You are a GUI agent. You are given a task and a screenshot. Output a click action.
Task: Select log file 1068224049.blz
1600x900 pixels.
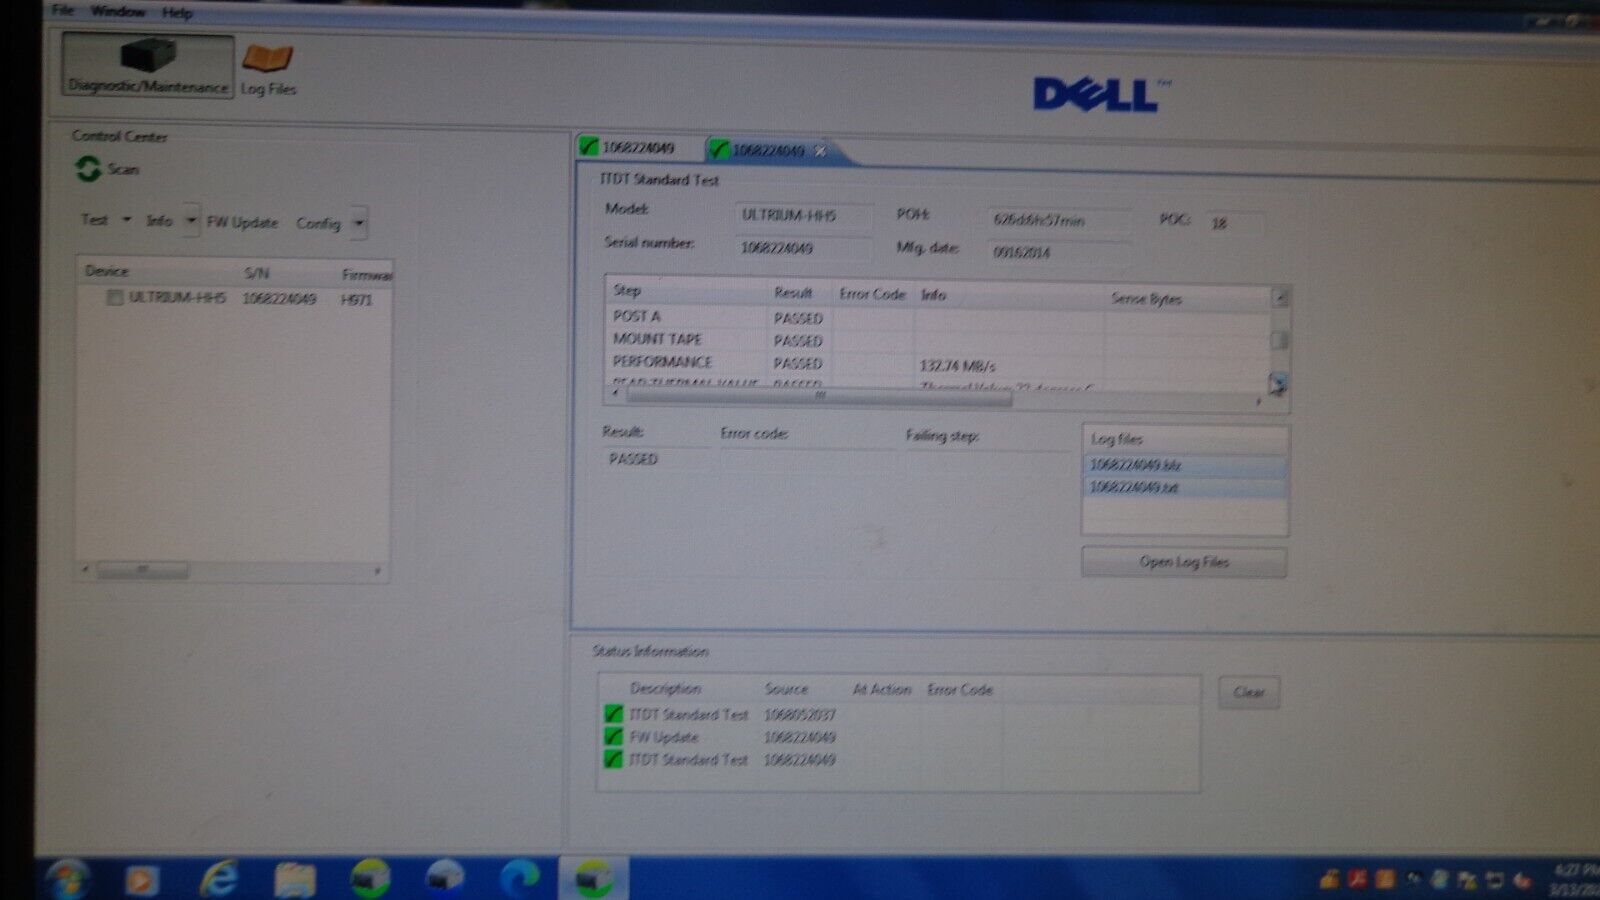1185,465
